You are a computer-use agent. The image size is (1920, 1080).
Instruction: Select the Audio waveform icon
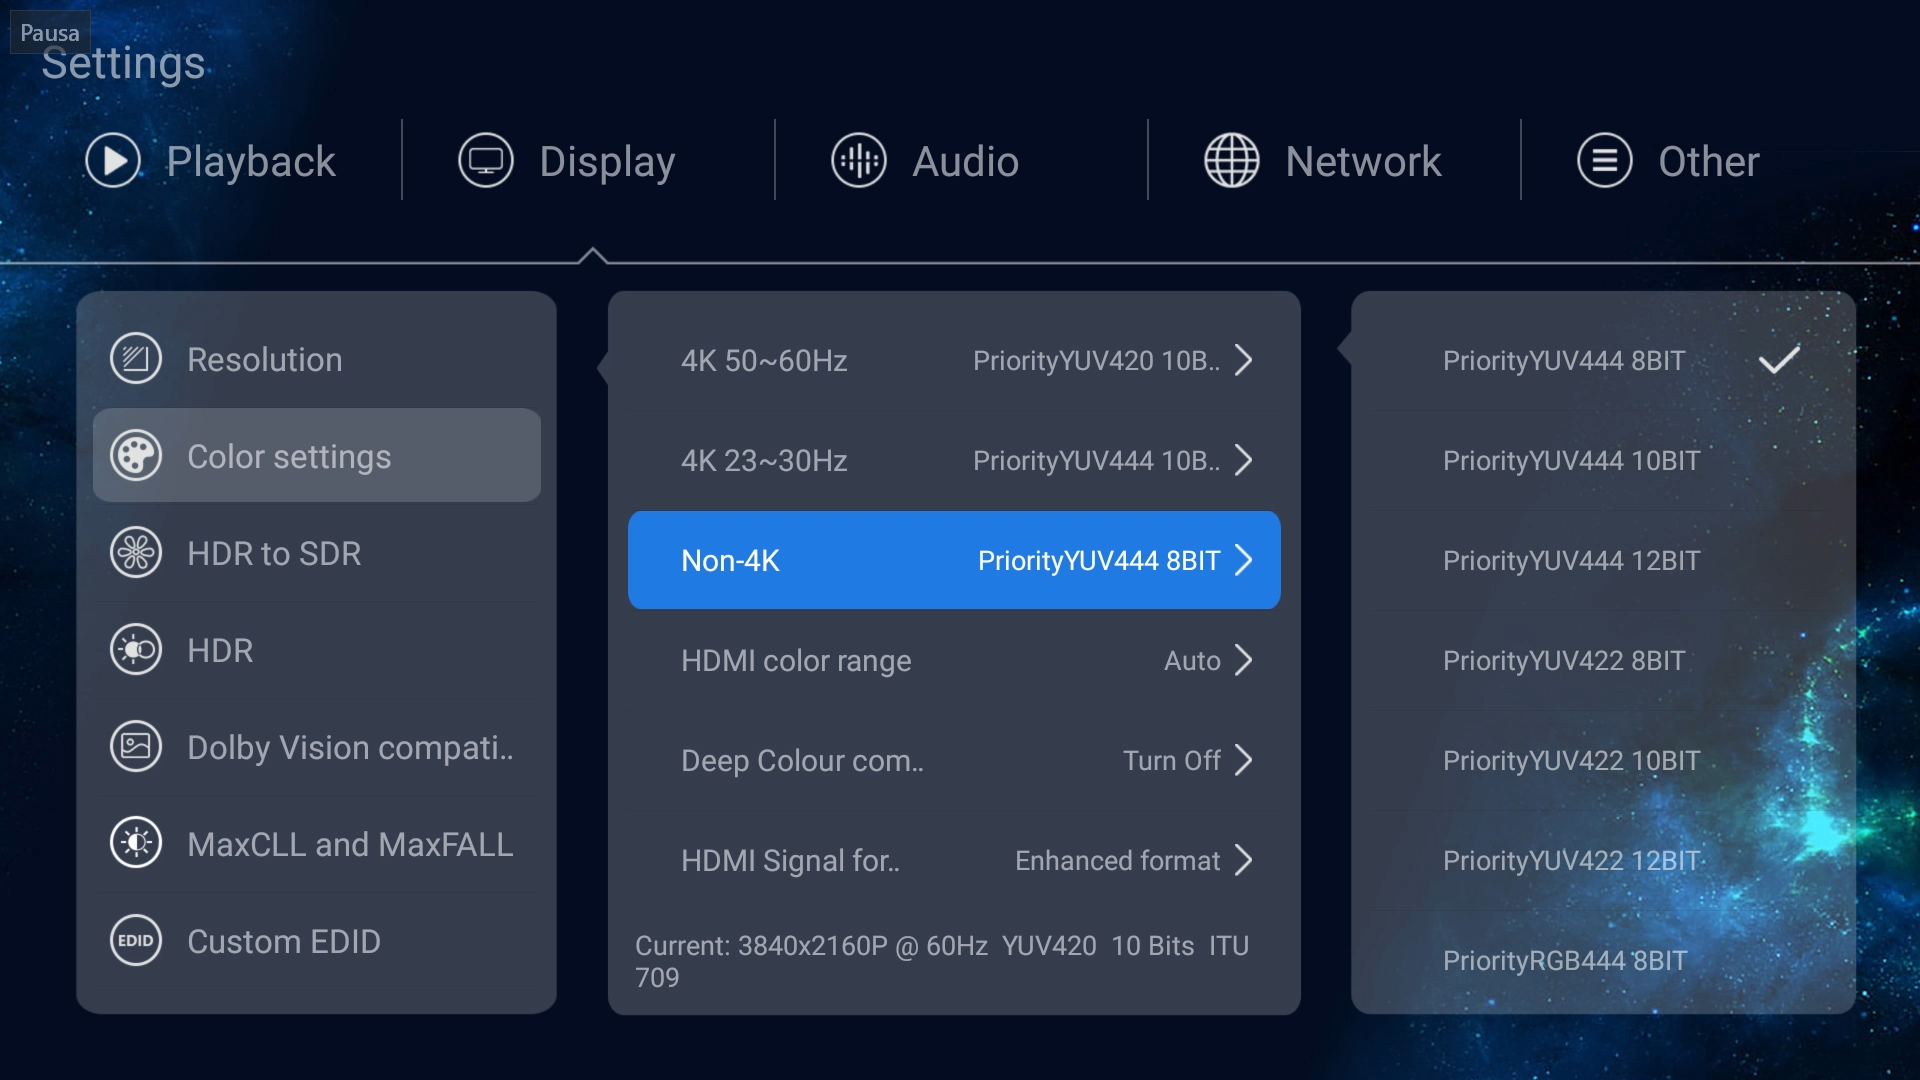pyautogui.click(x=859, y=161)
